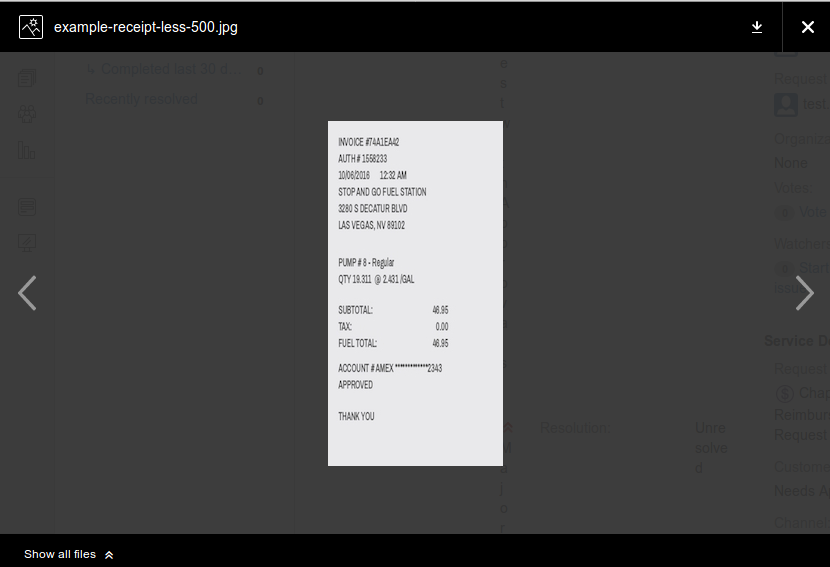This screenshot has height=567, width=830.
Task: Advance to the next attachment
Action: click(x=804, y=293)
